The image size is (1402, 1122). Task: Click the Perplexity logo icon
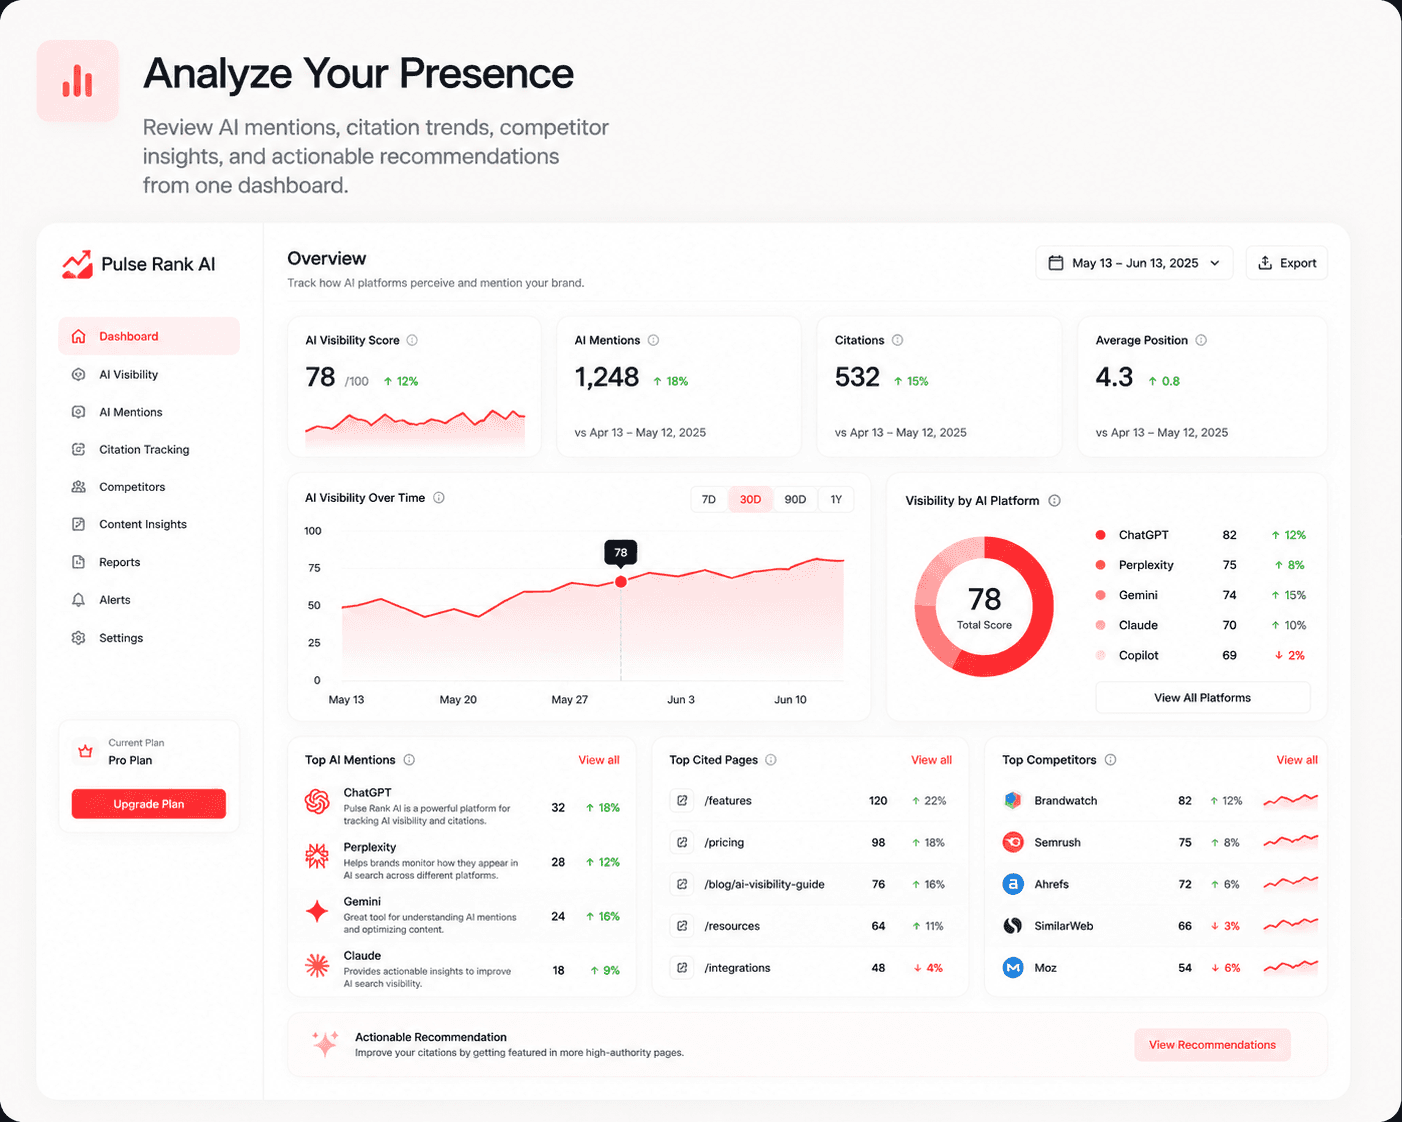click(x=317, y=855)
